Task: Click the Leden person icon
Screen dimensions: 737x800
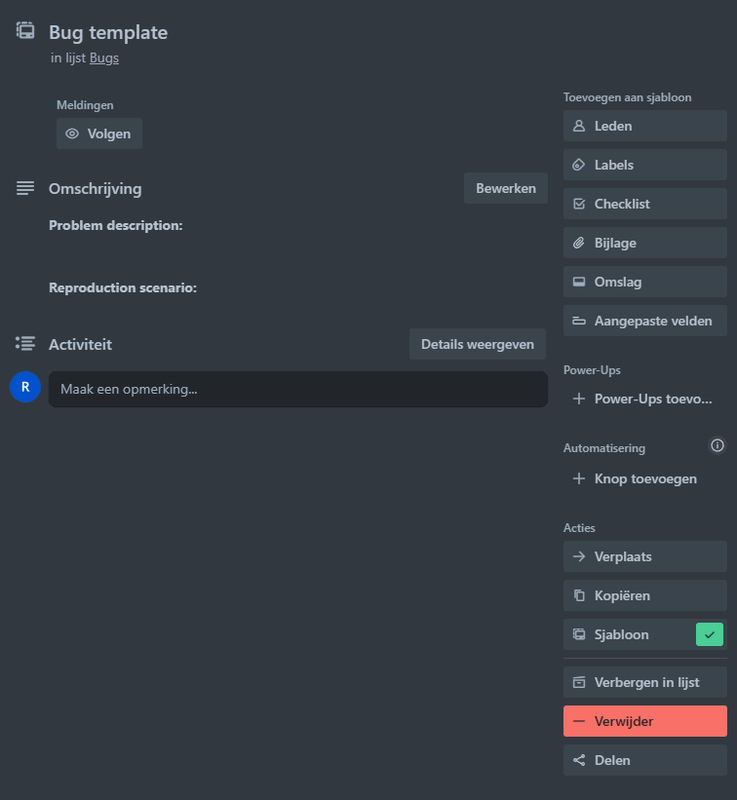Action: point(579,126)
